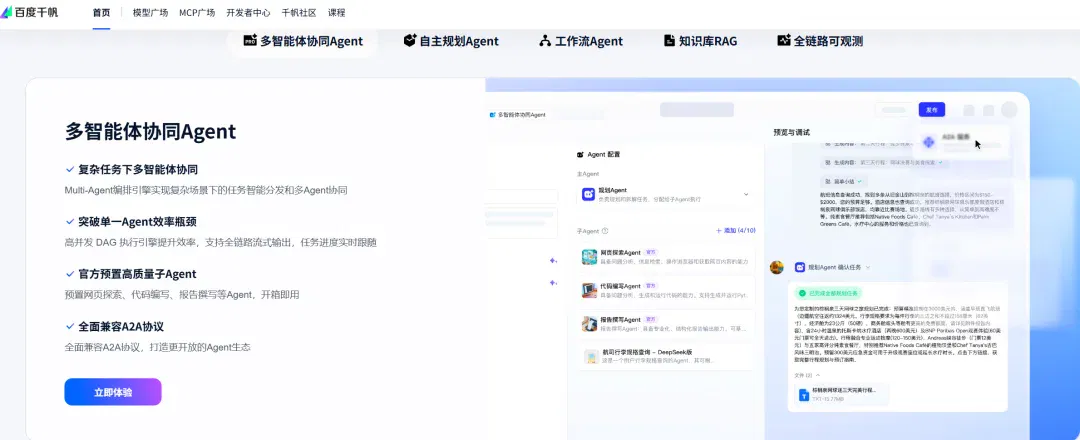Click the 报告撰写Agent name text
Image resolution: width=1080 pixels, height=440 pixels.
[621, 319]
